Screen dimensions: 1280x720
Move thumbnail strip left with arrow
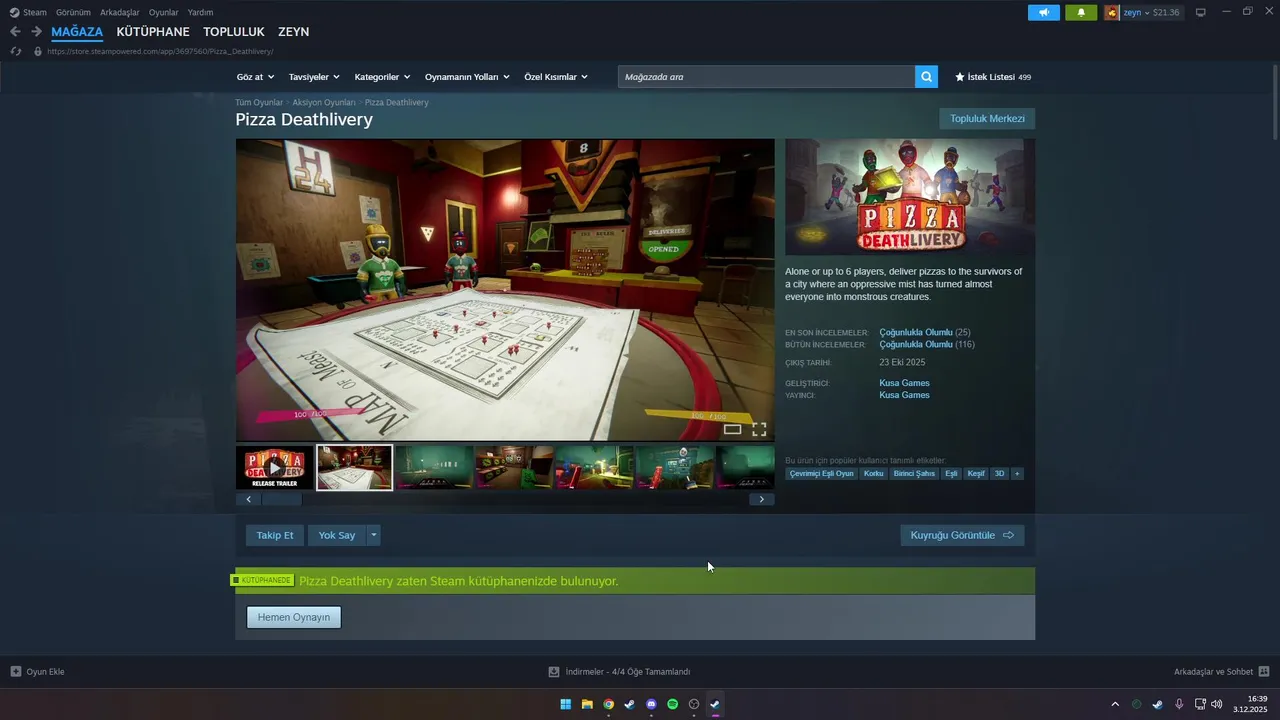pos(249,499)
